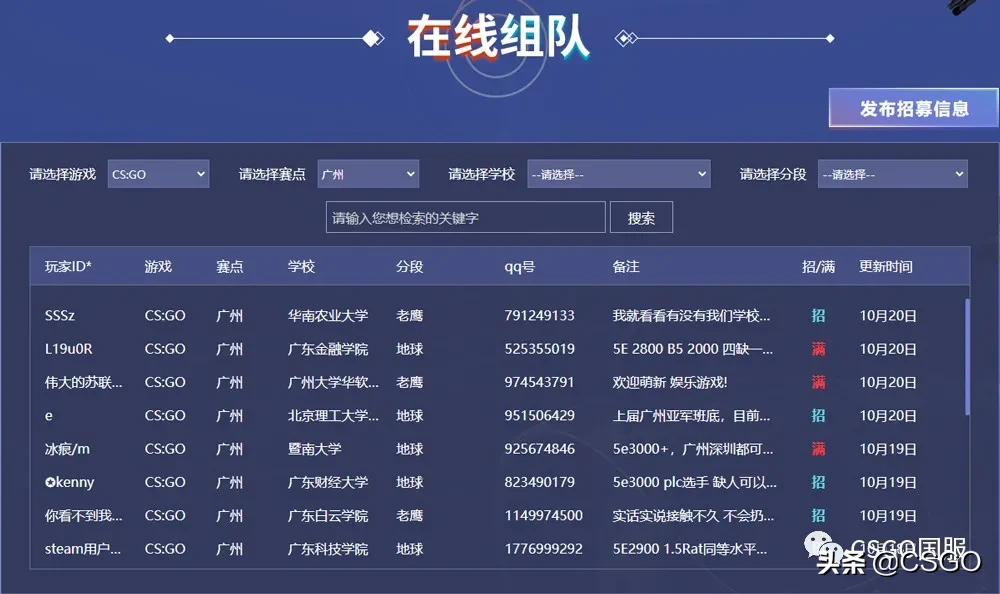Select the 赛点 column header
Viewport: 1000px width, 594px height.
pos(230,267)
